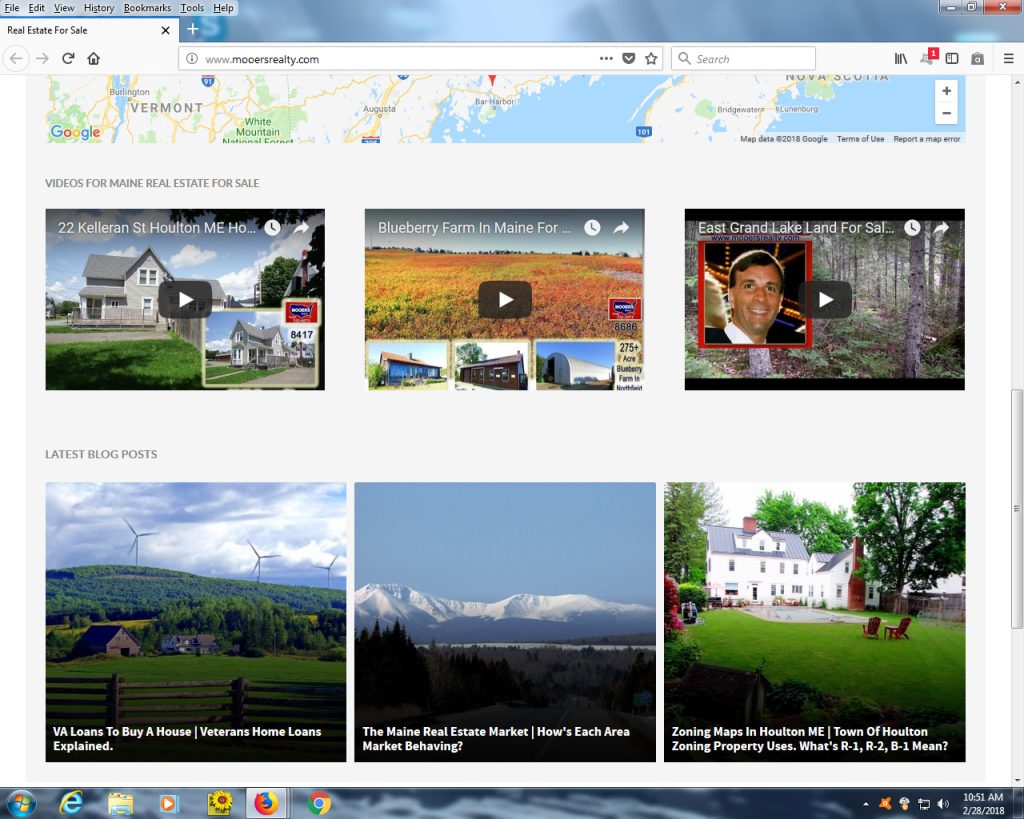
Task: Open a new tab with plus button
Action: click(x=193, y=29)
